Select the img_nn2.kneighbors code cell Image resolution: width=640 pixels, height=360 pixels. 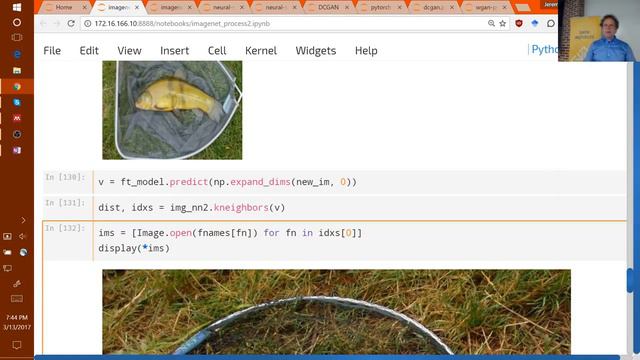360,207
